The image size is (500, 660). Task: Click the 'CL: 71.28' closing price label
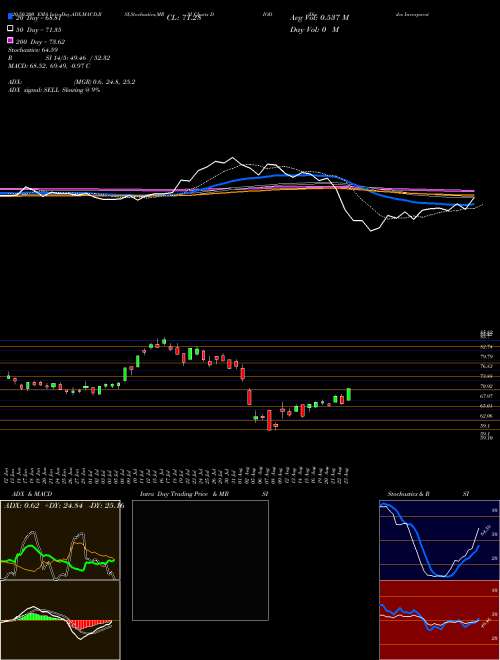(x=184, y=18)
